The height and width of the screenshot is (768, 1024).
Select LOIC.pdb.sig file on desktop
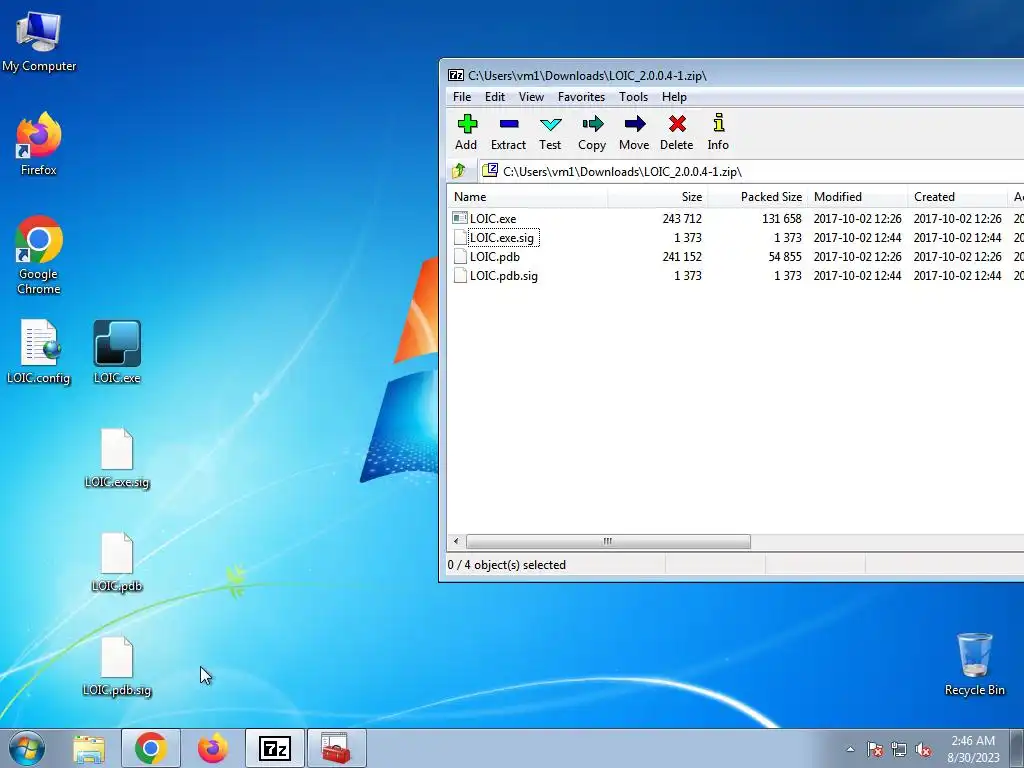click(117, 667)
